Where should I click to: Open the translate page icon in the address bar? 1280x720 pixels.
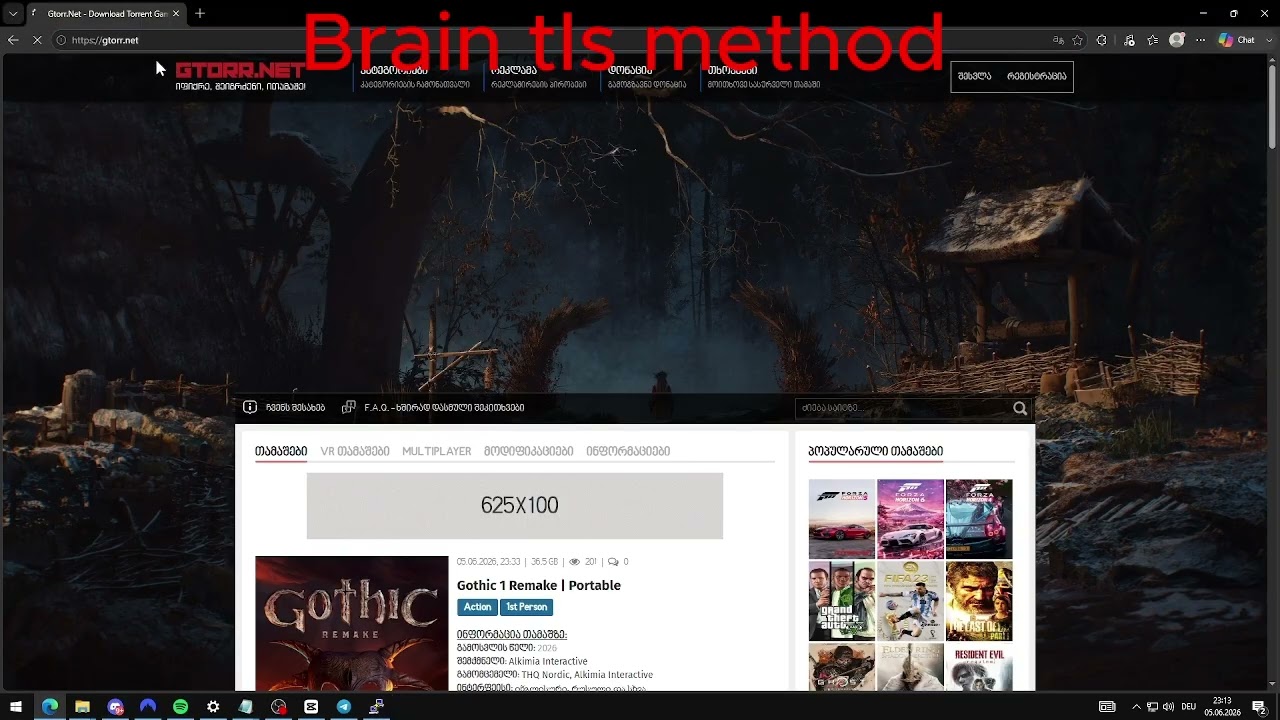coord(1058,40)
